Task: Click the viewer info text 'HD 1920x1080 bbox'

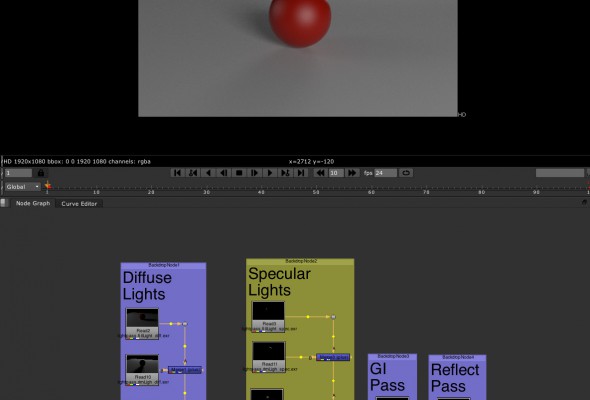Action: pyautogui.click(x=33, y=161)
